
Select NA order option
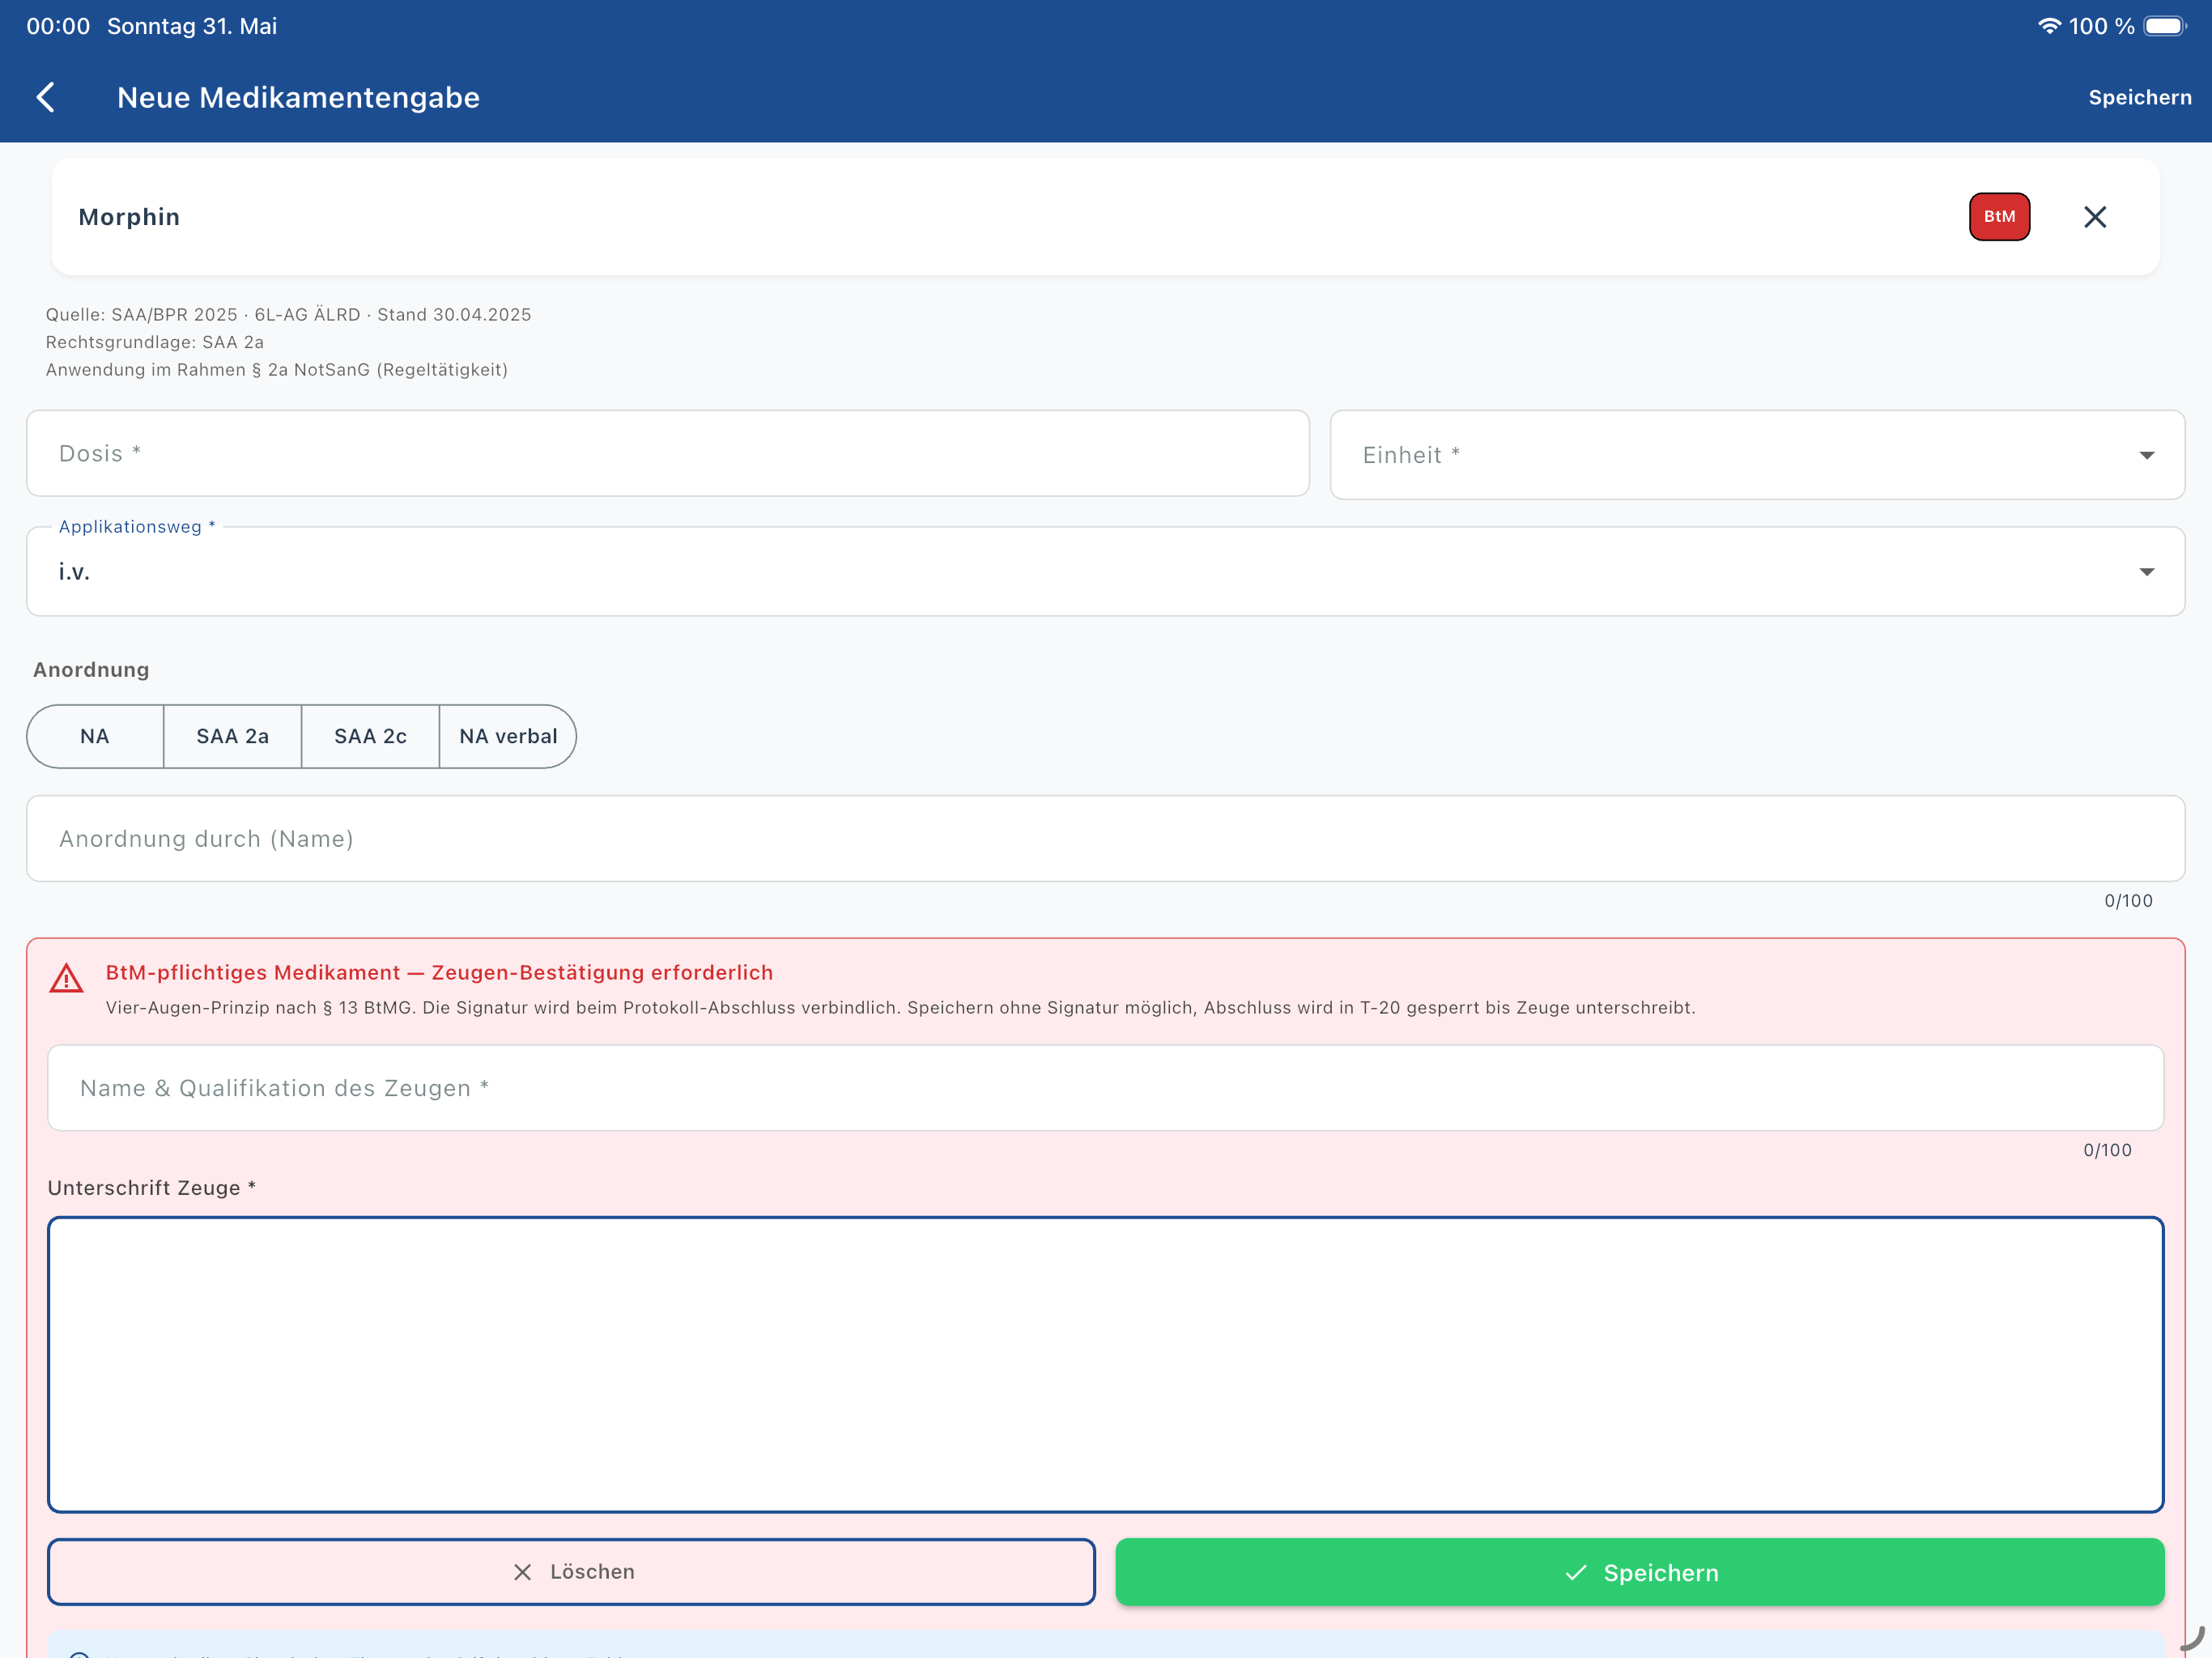click(95, 736)
